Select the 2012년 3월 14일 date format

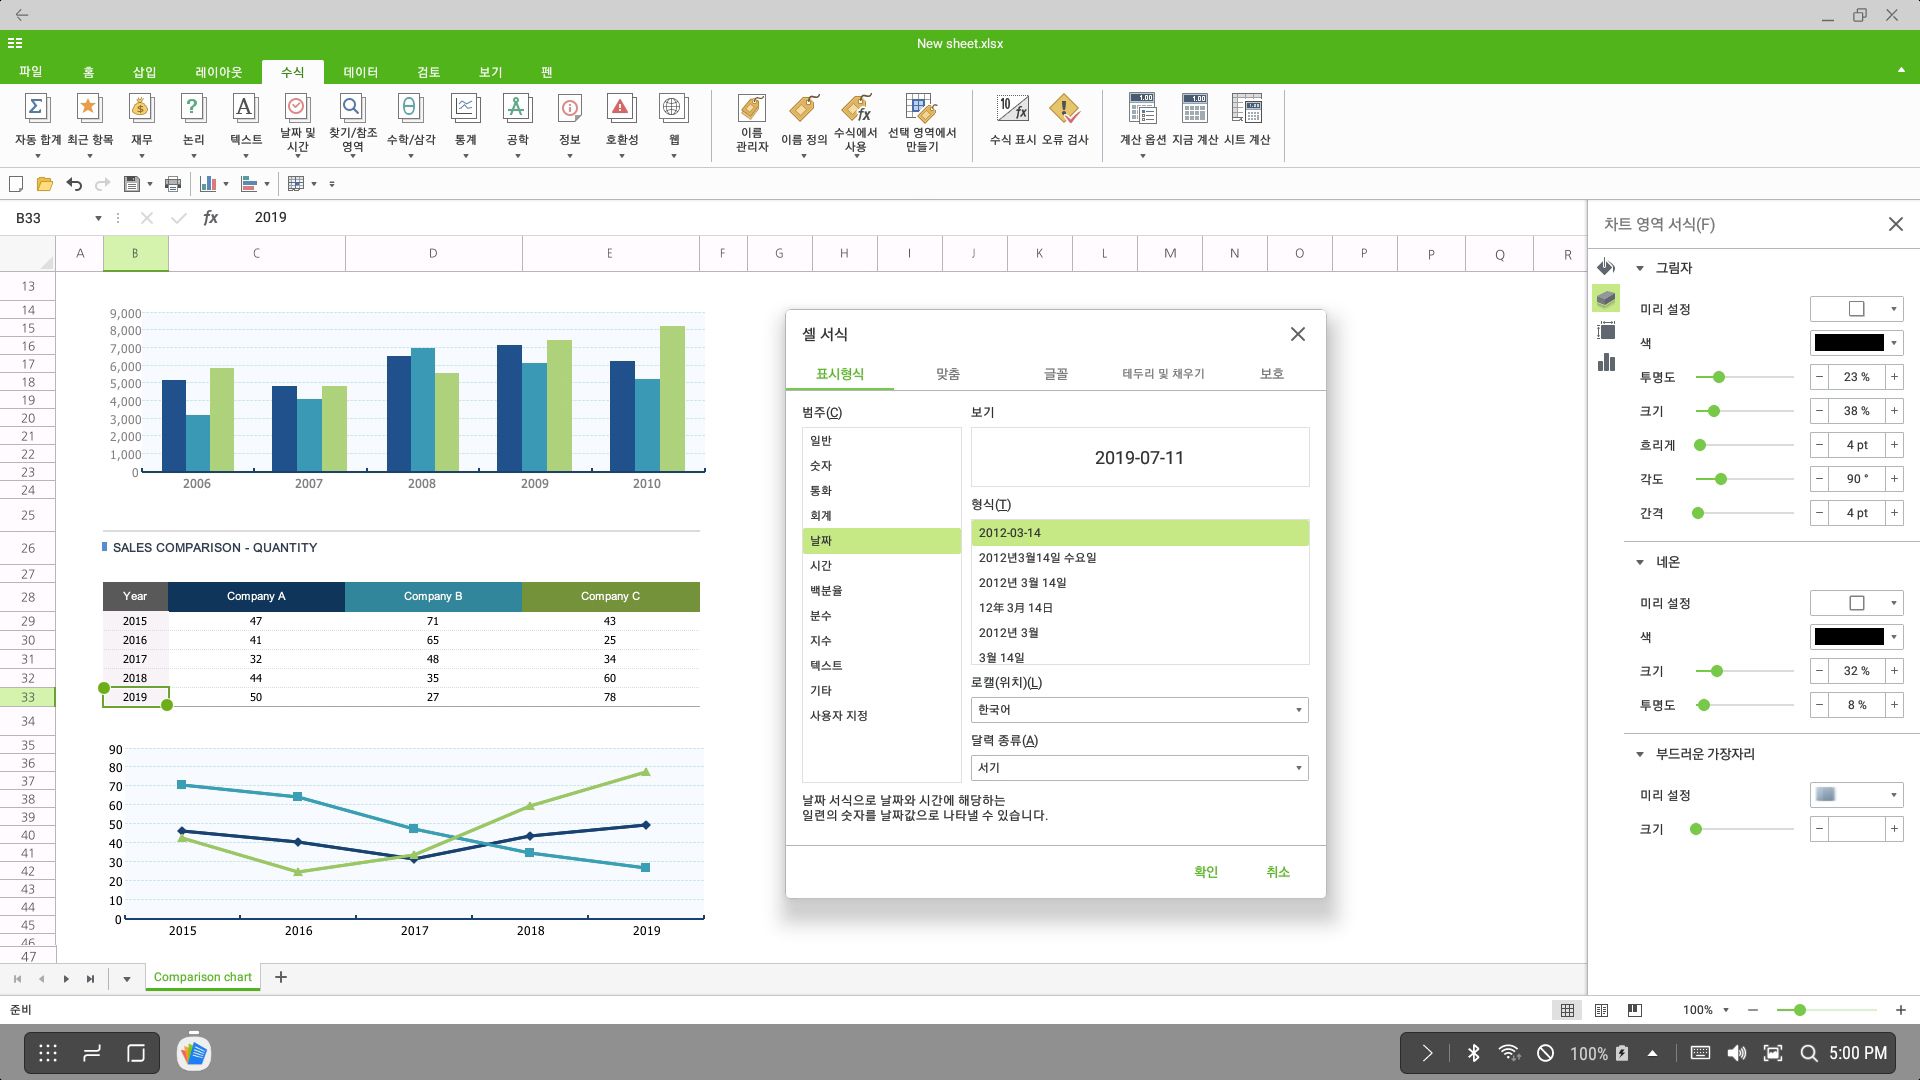(x=1139, y=583)
